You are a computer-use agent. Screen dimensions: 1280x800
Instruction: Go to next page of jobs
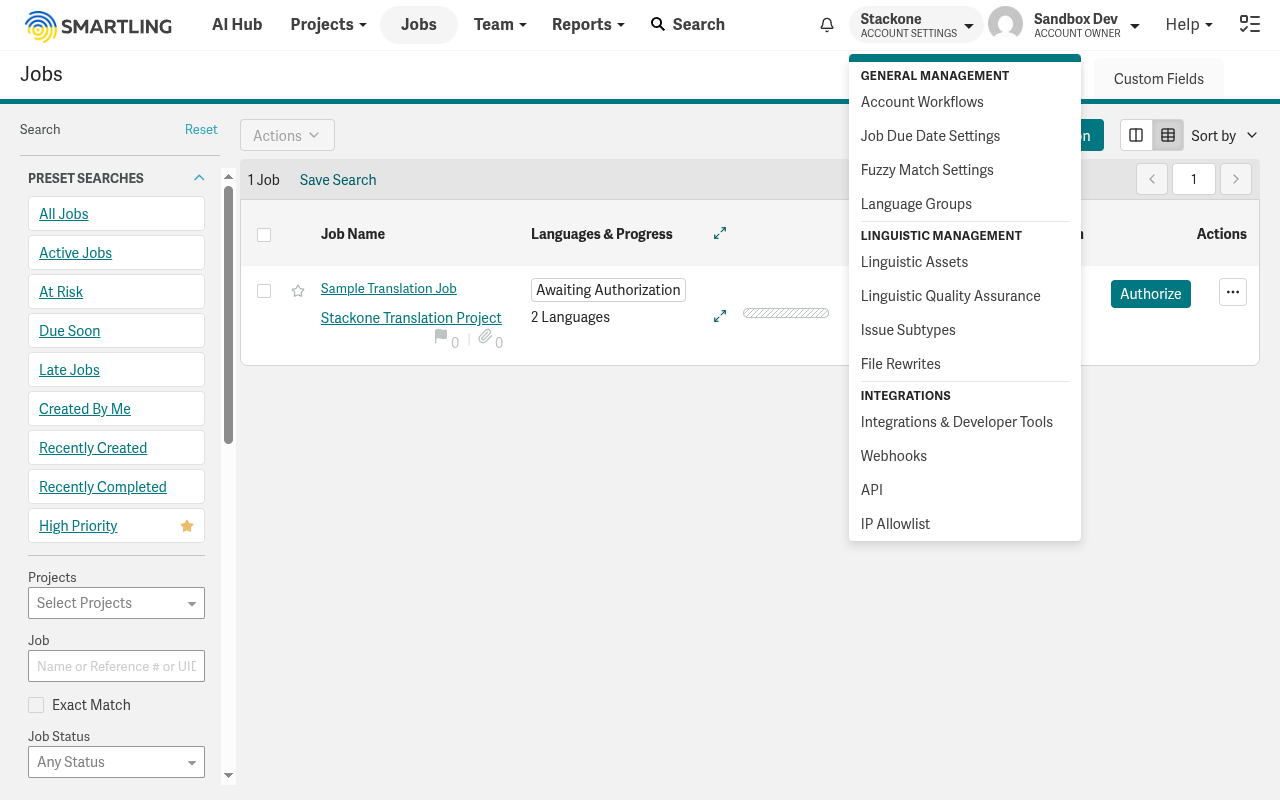point(1236,179)
